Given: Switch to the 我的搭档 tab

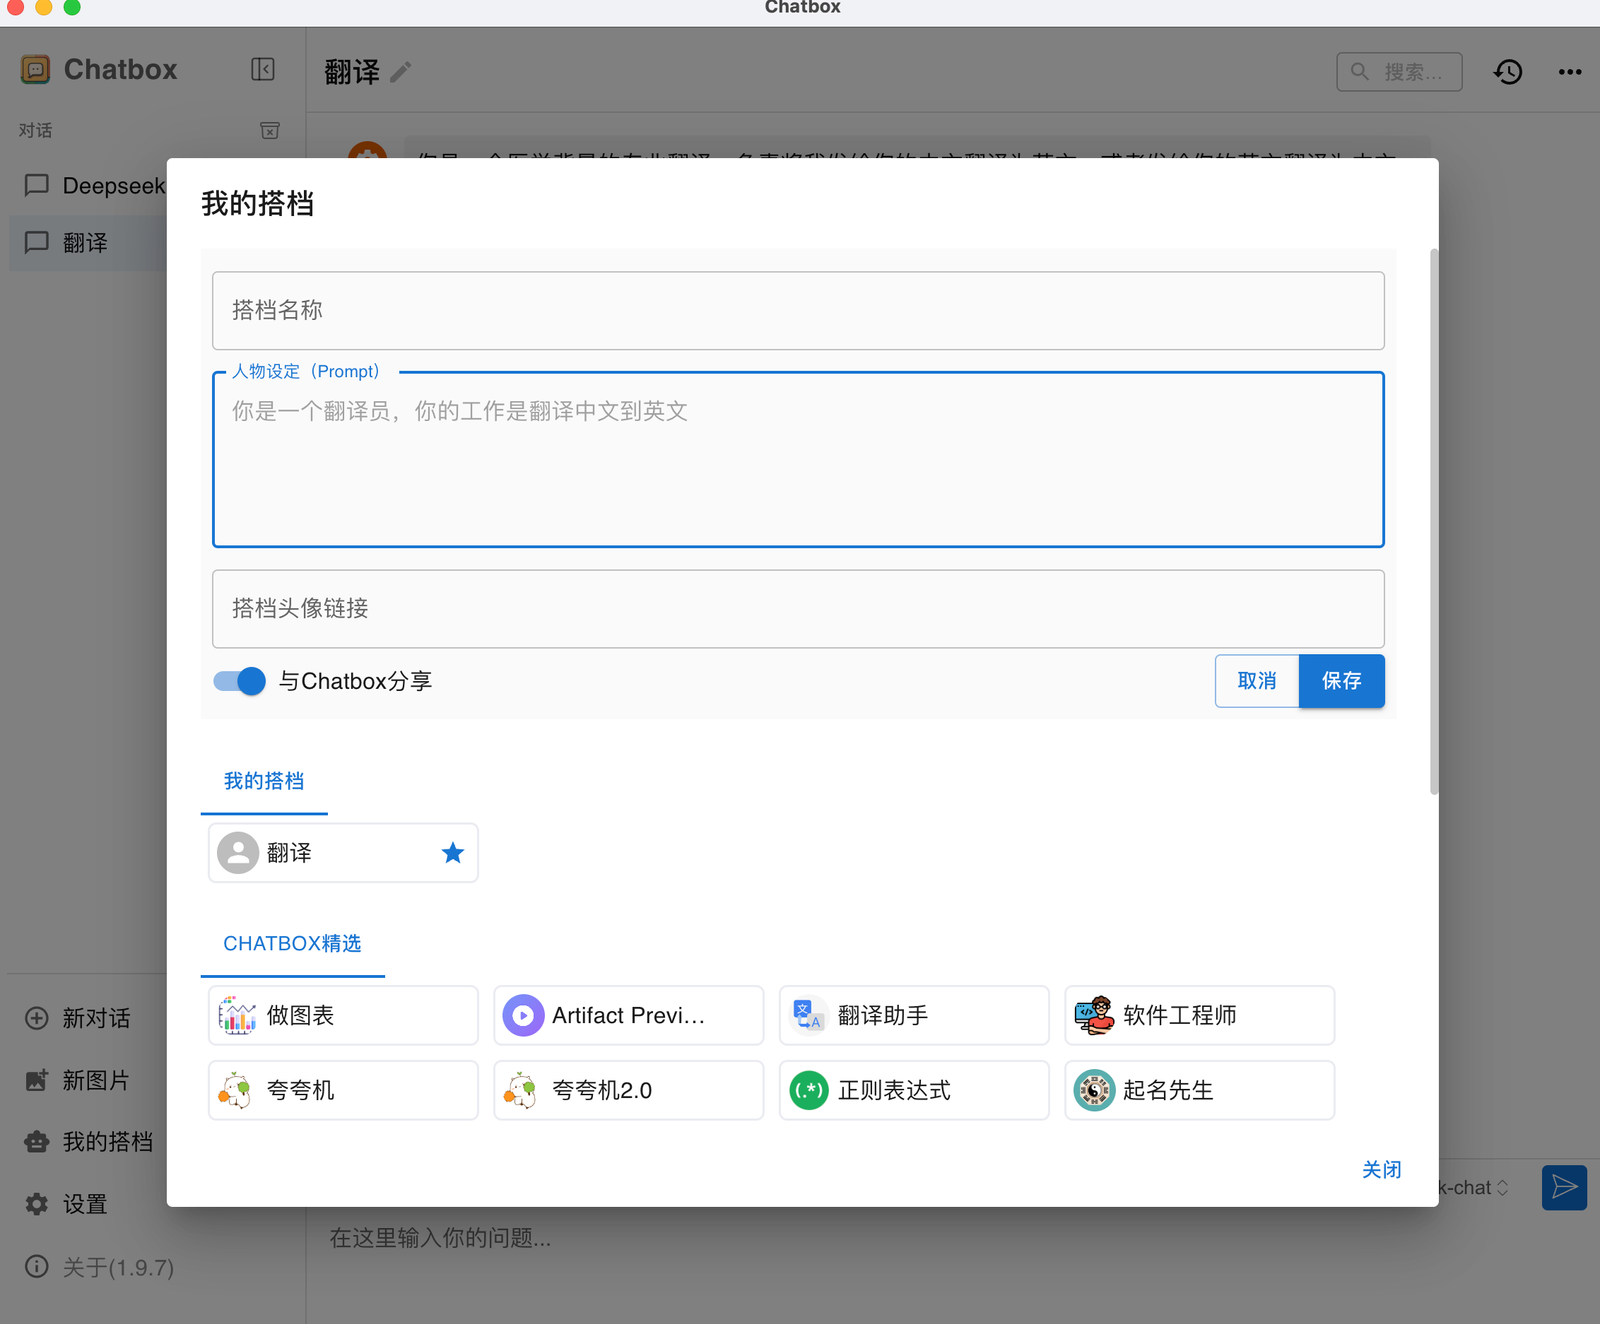Looking at the screenshot, I should pos(264,781).
